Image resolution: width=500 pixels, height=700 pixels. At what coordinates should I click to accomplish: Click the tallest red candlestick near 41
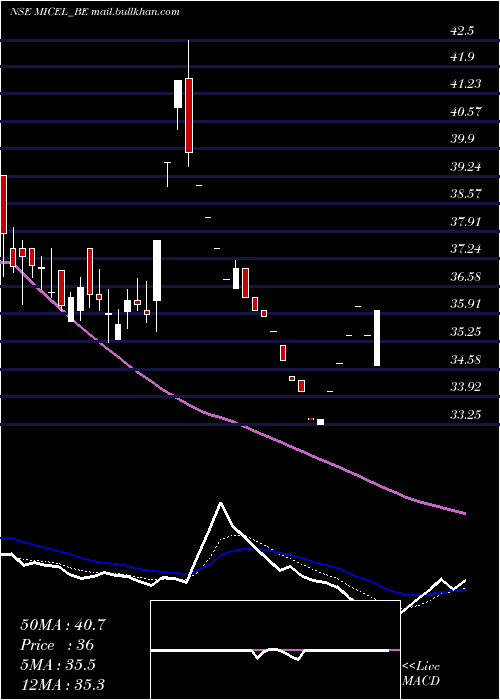pos(189,115)
